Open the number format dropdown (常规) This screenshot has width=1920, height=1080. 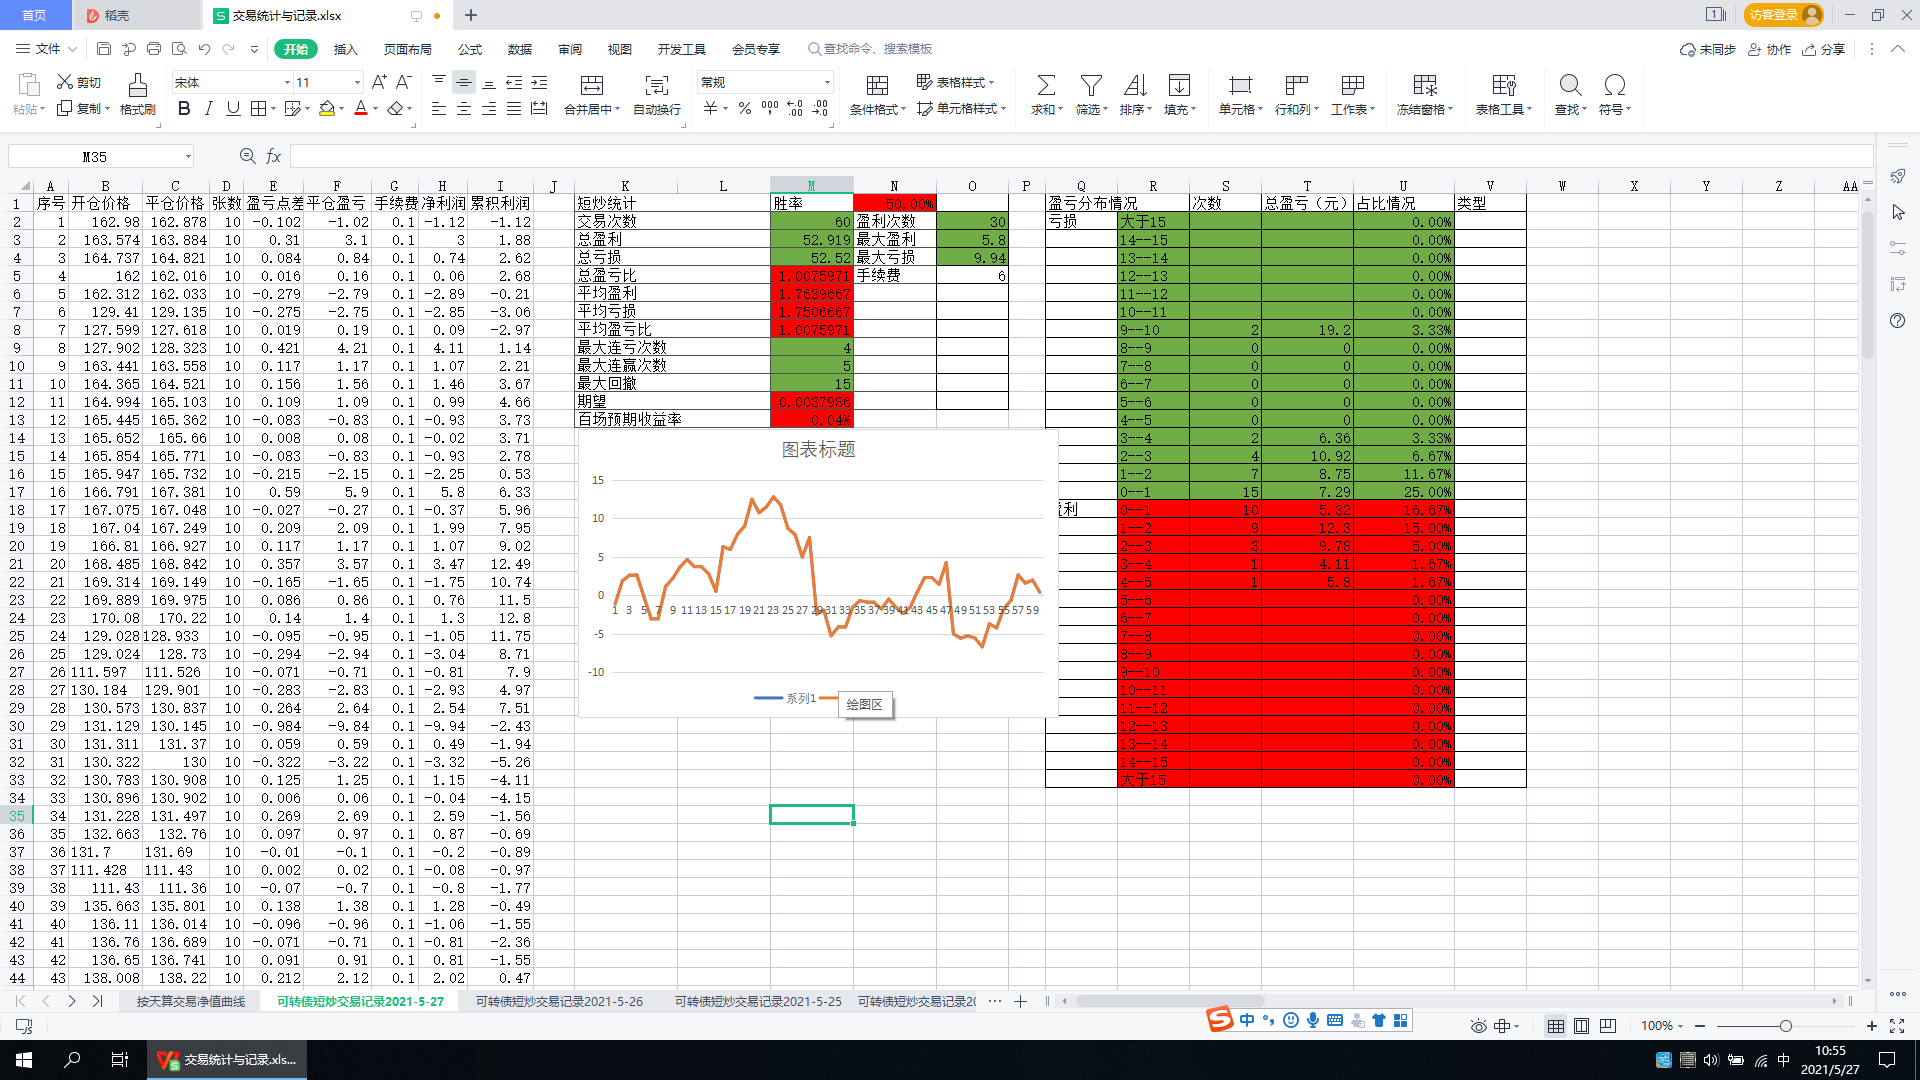click(x=827, y=82)
